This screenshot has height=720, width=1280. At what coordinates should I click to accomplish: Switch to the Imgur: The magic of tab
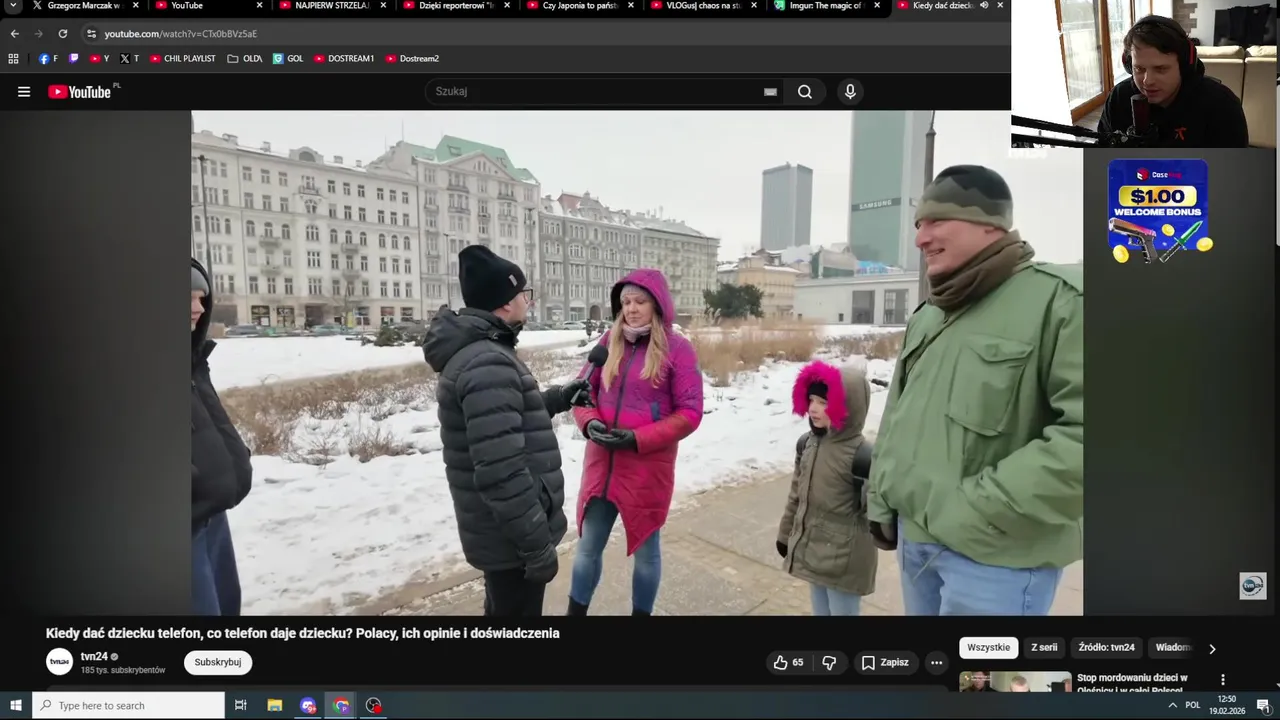coord(826,5)
